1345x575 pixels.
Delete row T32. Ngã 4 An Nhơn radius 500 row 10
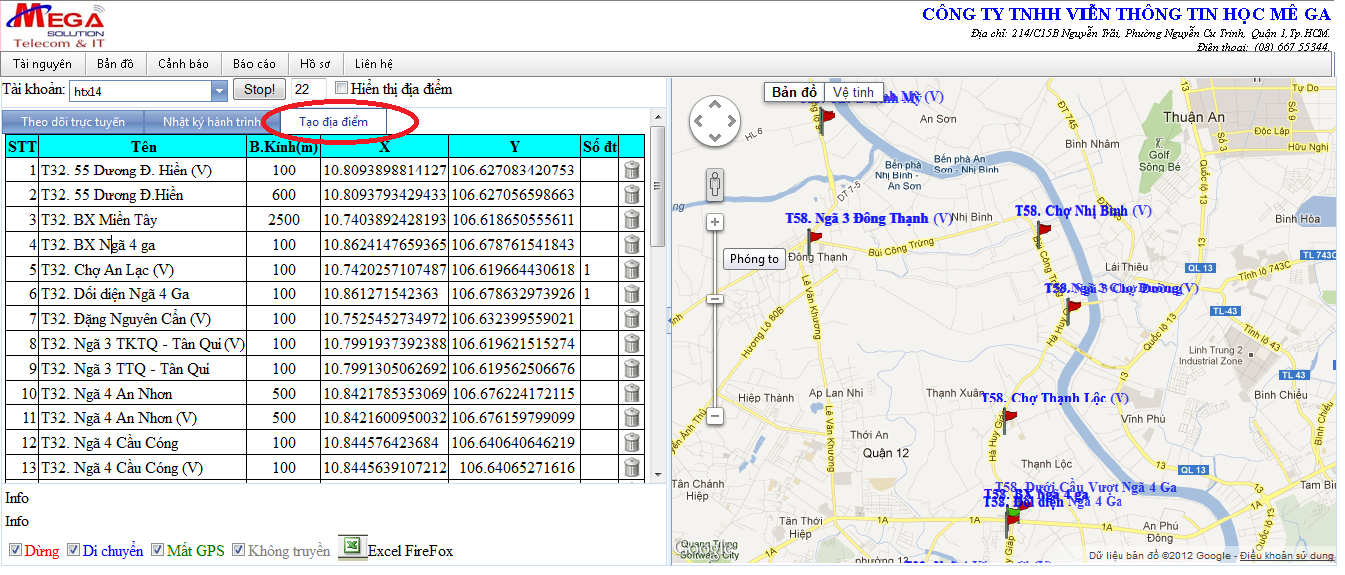pos(632,394)
